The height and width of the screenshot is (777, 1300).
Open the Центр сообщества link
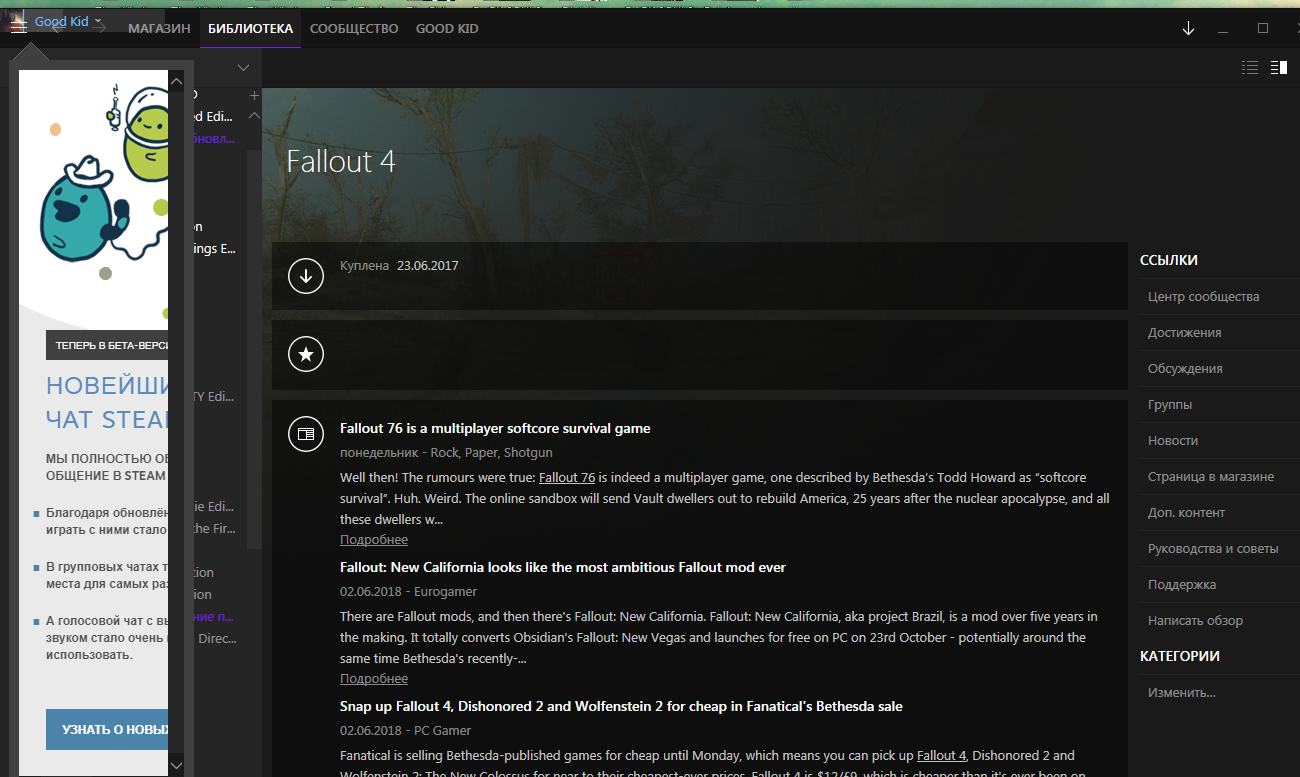click(x=1203, y=297)
